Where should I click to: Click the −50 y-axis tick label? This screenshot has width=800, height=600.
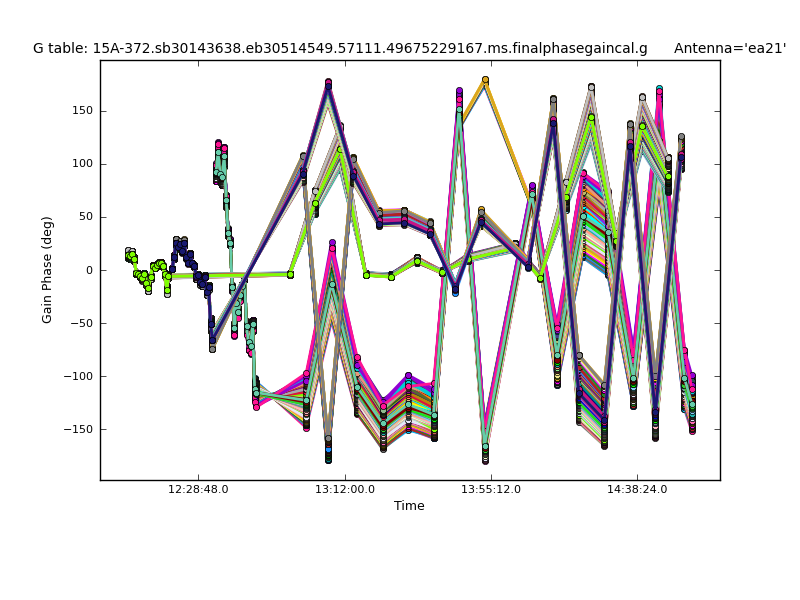[x=82, y=323]
